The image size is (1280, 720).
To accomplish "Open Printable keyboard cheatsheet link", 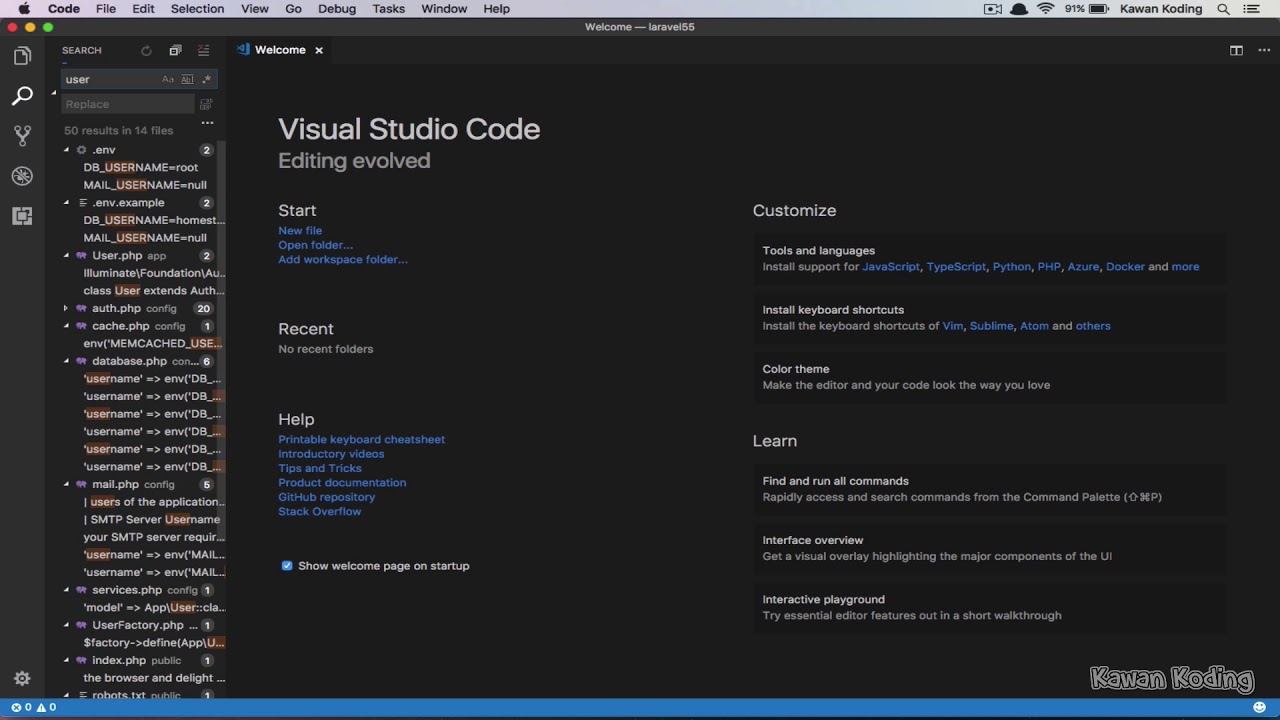I will 361,440.
